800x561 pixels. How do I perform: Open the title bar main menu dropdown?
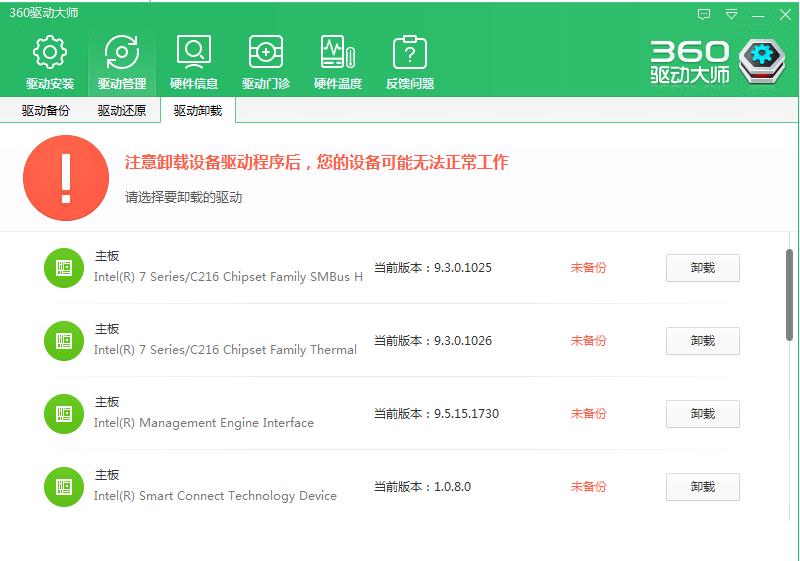(732, 14)
